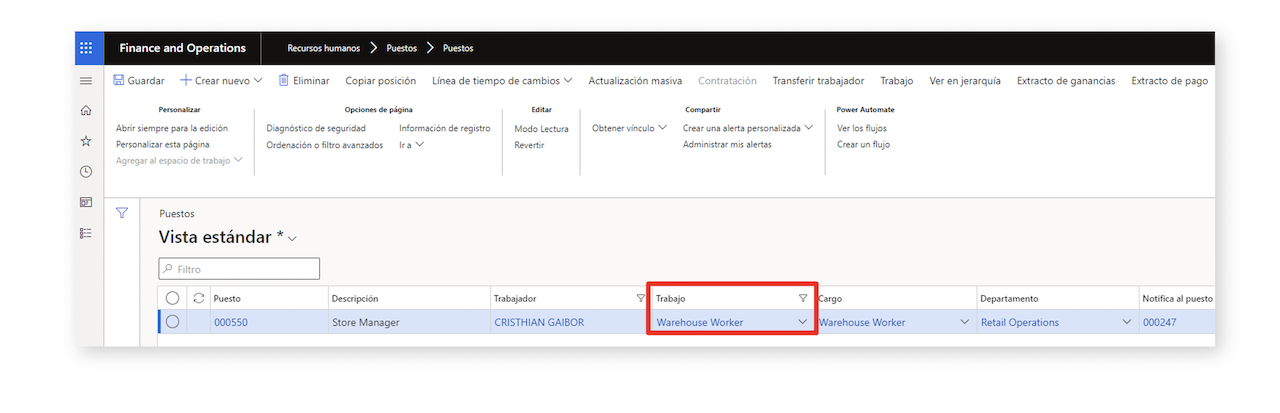Click Store Manager description cell
Viewport: 1280px width, 413px height.
click(408, 322)
